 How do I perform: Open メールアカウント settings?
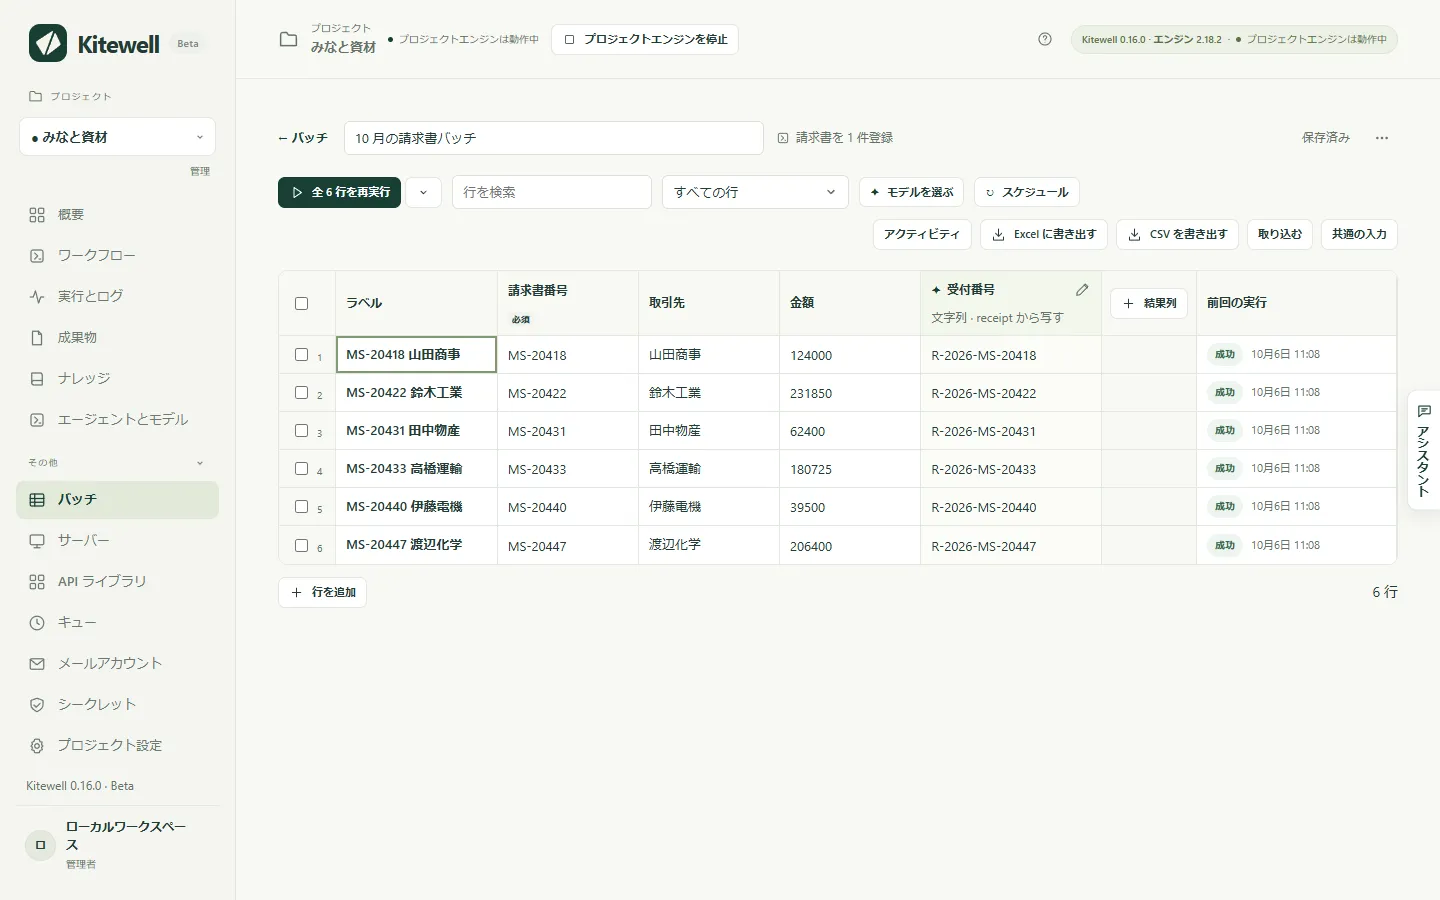117,664
